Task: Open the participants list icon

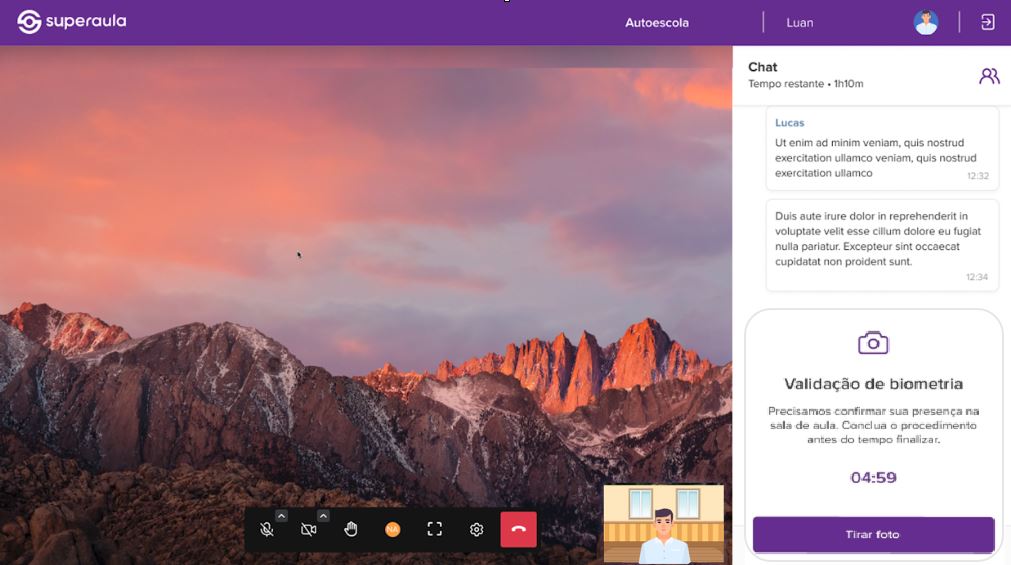Action: coord(988,76)
